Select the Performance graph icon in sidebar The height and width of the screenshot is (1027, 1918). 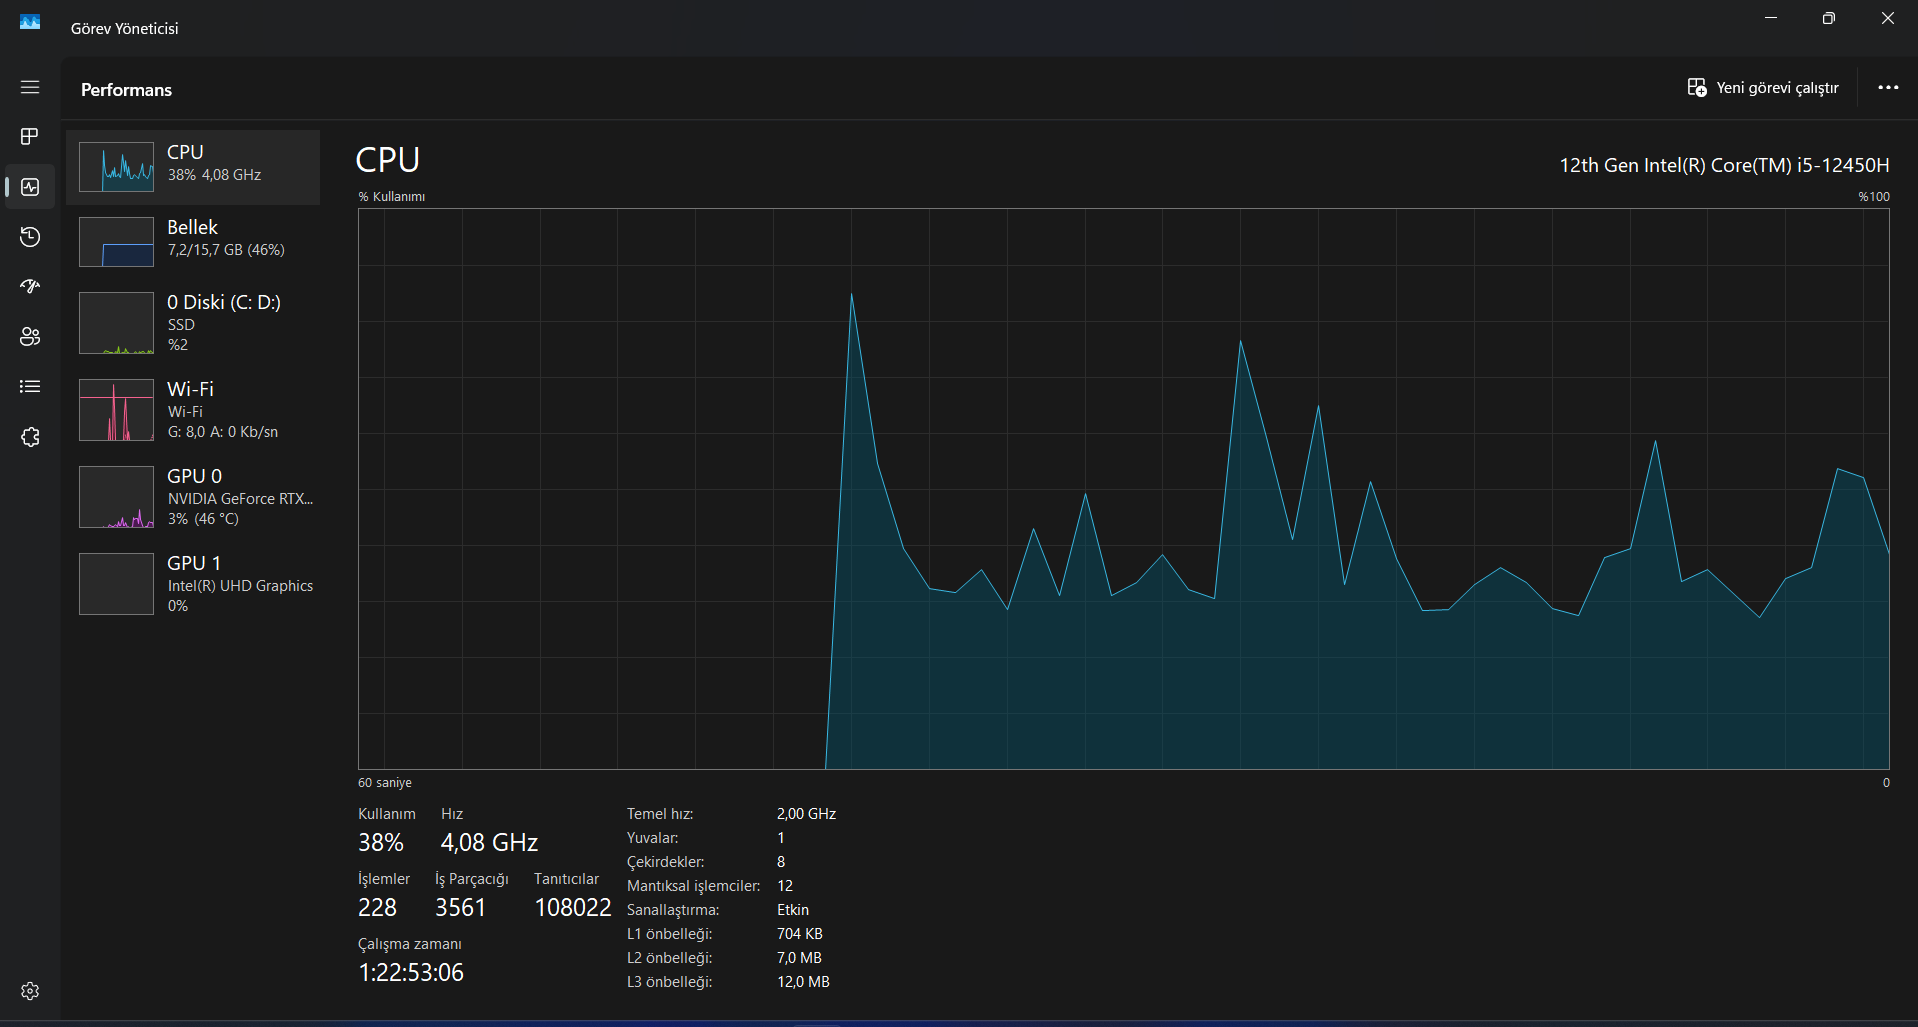tap(30, 187)
